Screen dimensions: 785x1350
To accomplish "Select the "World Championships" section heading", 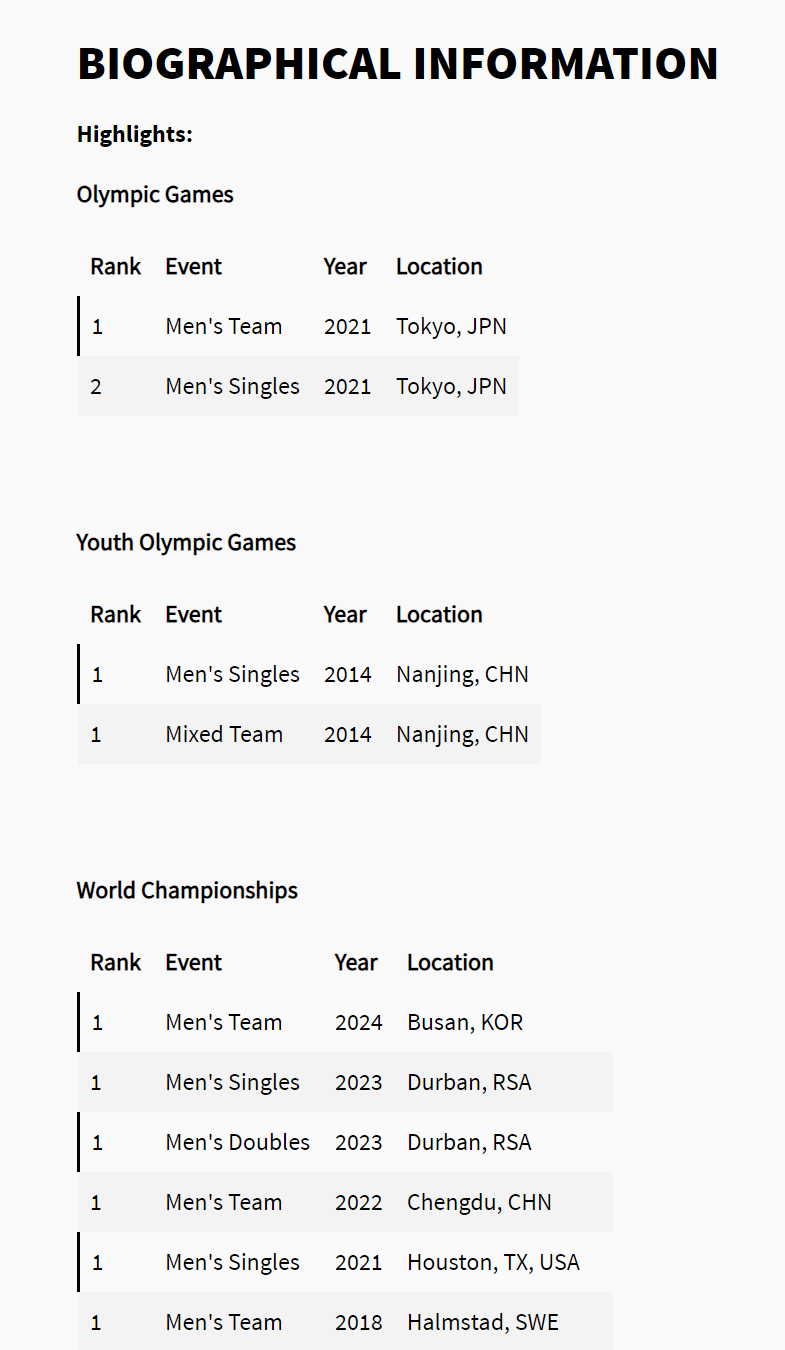I will 187,890.
